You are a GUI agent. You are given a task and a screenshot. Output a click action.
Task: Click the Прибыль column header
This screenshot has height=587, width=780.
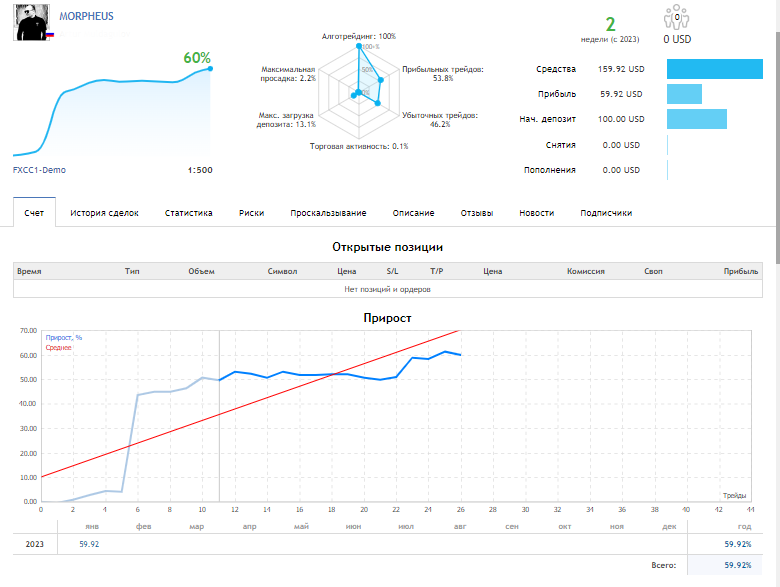click(741, 271)
